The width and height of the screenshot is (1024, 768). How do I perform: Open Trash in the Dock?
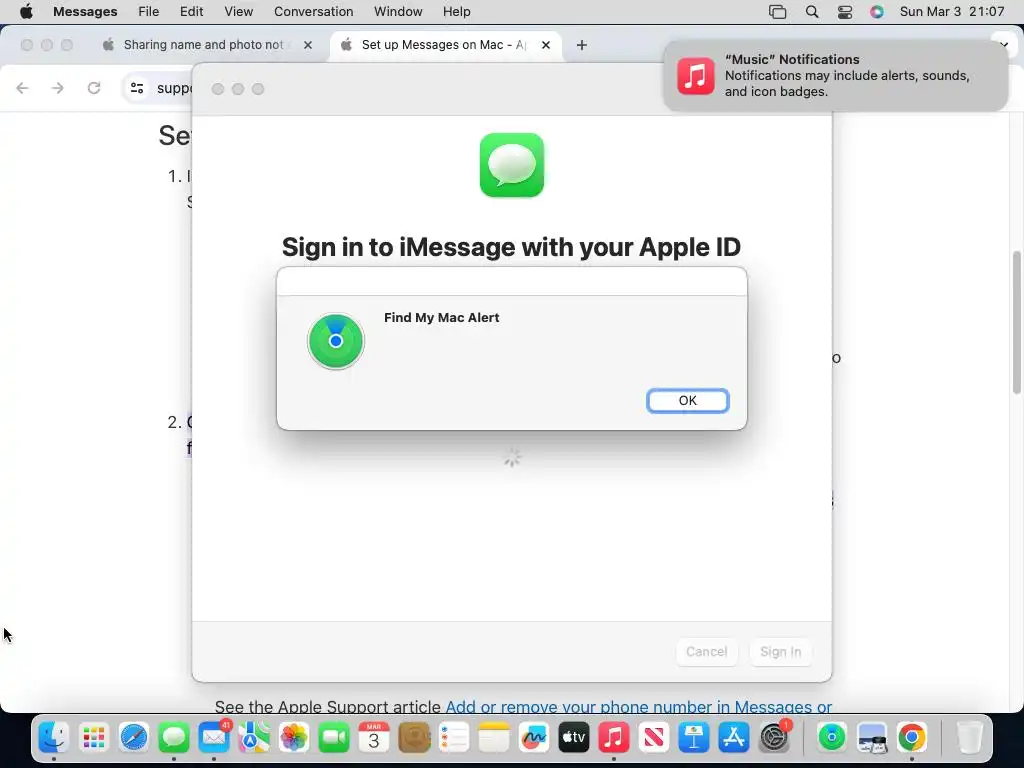(969, 738)
